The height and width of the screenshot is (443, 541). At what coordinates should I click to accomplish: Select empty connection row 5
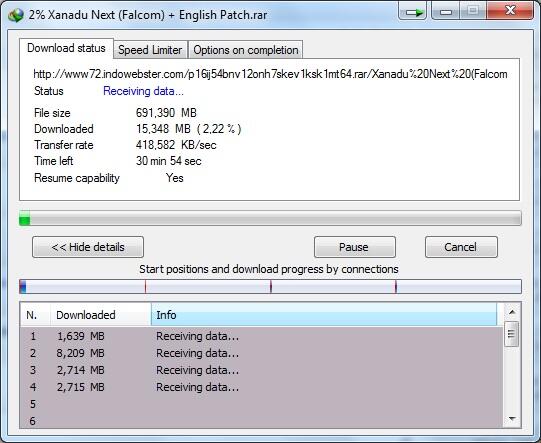[x=262, y=404]
